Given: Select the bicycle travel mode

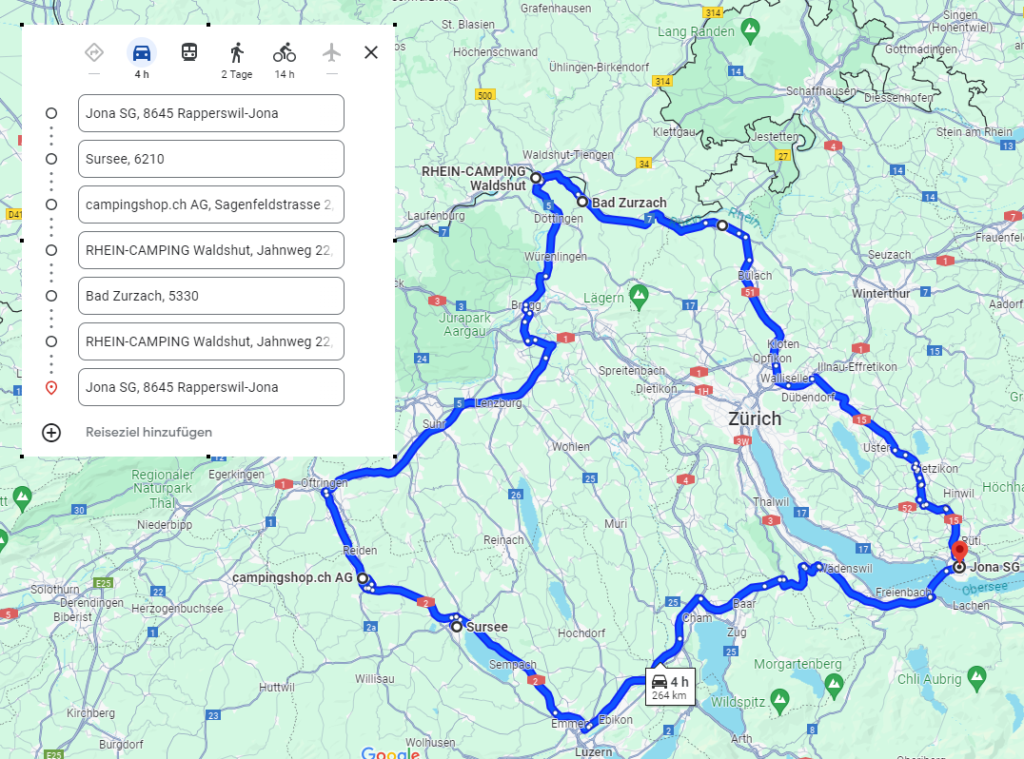Looking at the screenshot, I should point(284,53).
